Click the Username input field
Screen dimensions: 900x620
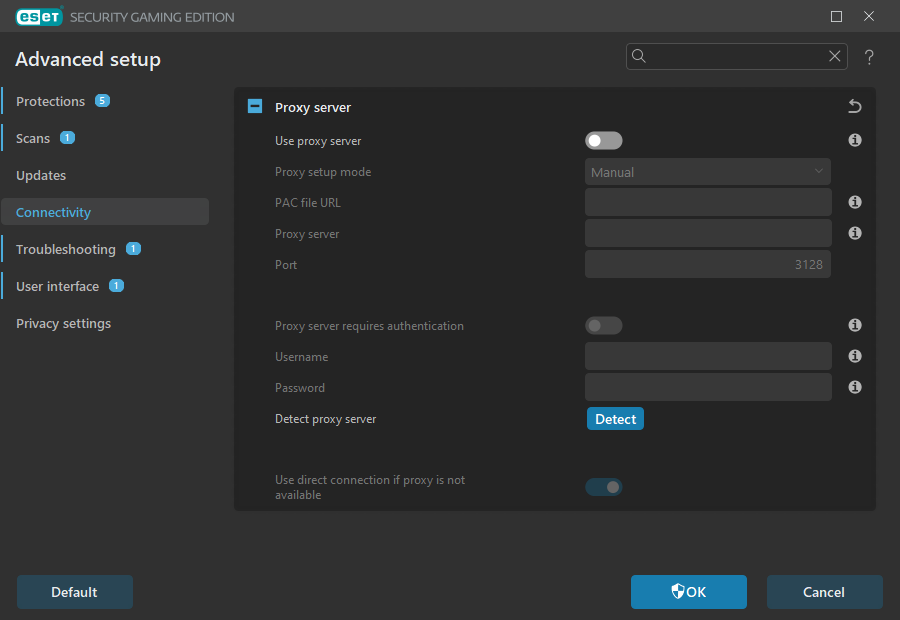click(x=708, y=356)
